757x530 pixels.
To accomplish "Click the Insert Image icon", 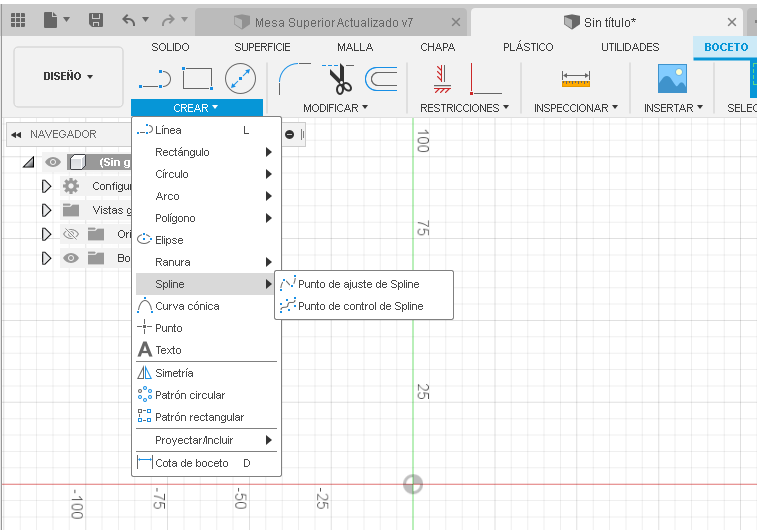I will click(672, 79).
